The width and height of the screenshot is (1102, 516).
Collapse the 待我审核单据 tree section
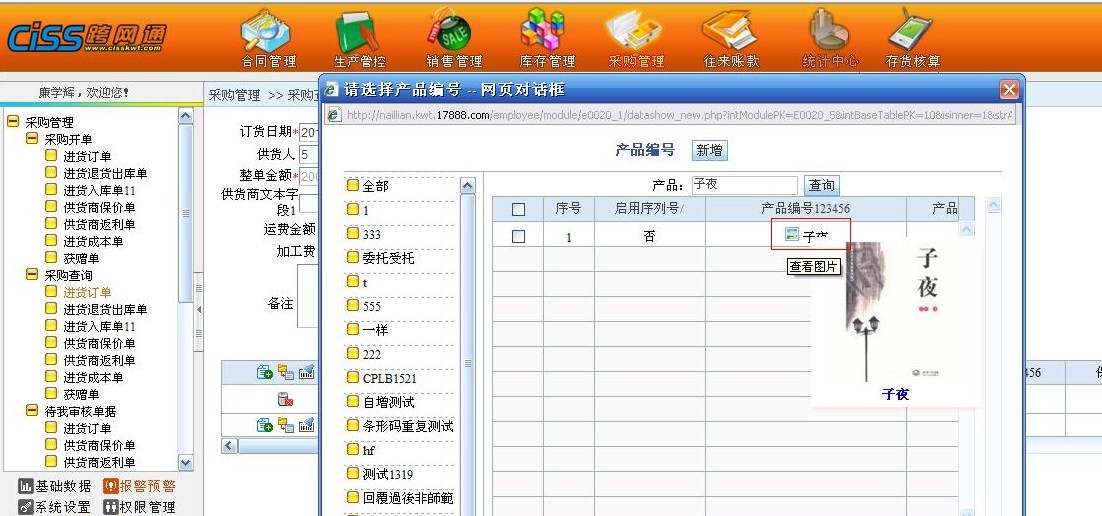(x=32, y=411)
